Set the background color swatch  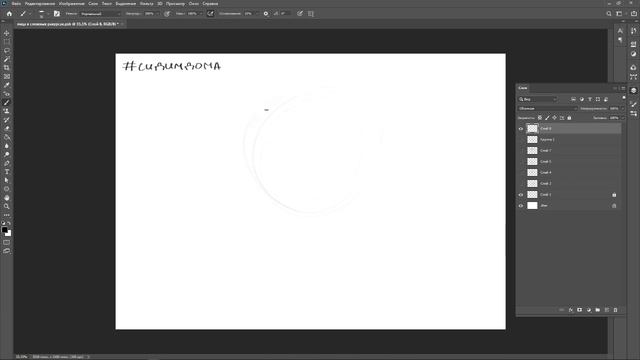(9, 233)
